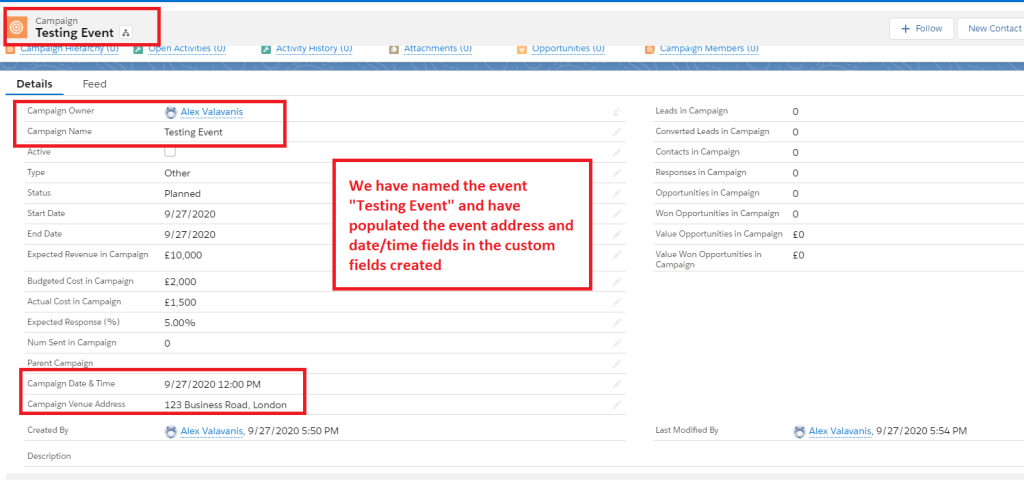
Task: Toggle the Active checkbox
Action: [170, 152]
